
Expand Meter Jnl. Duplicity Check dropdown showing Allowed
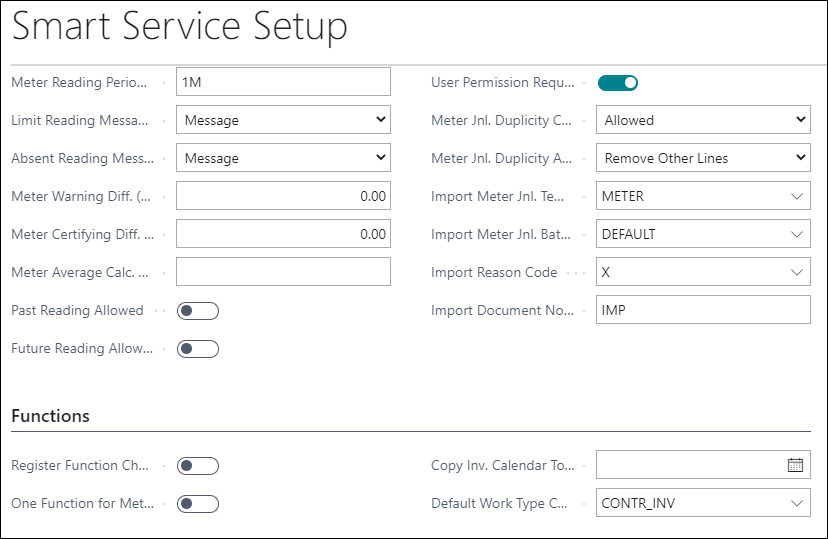[703, 120]
